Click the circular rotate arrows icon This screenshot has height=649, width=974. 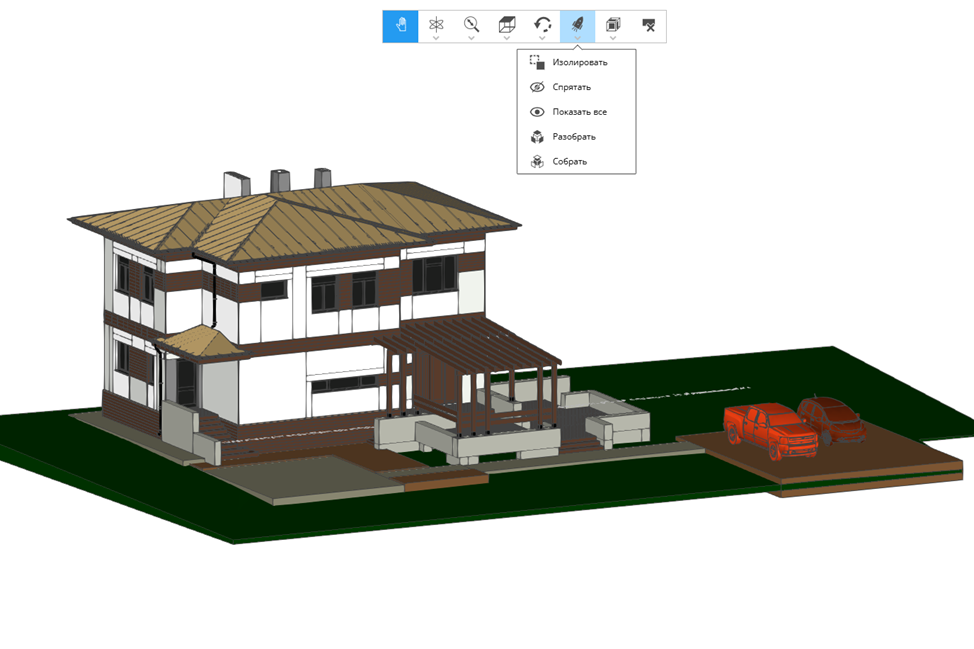[542, 24]
